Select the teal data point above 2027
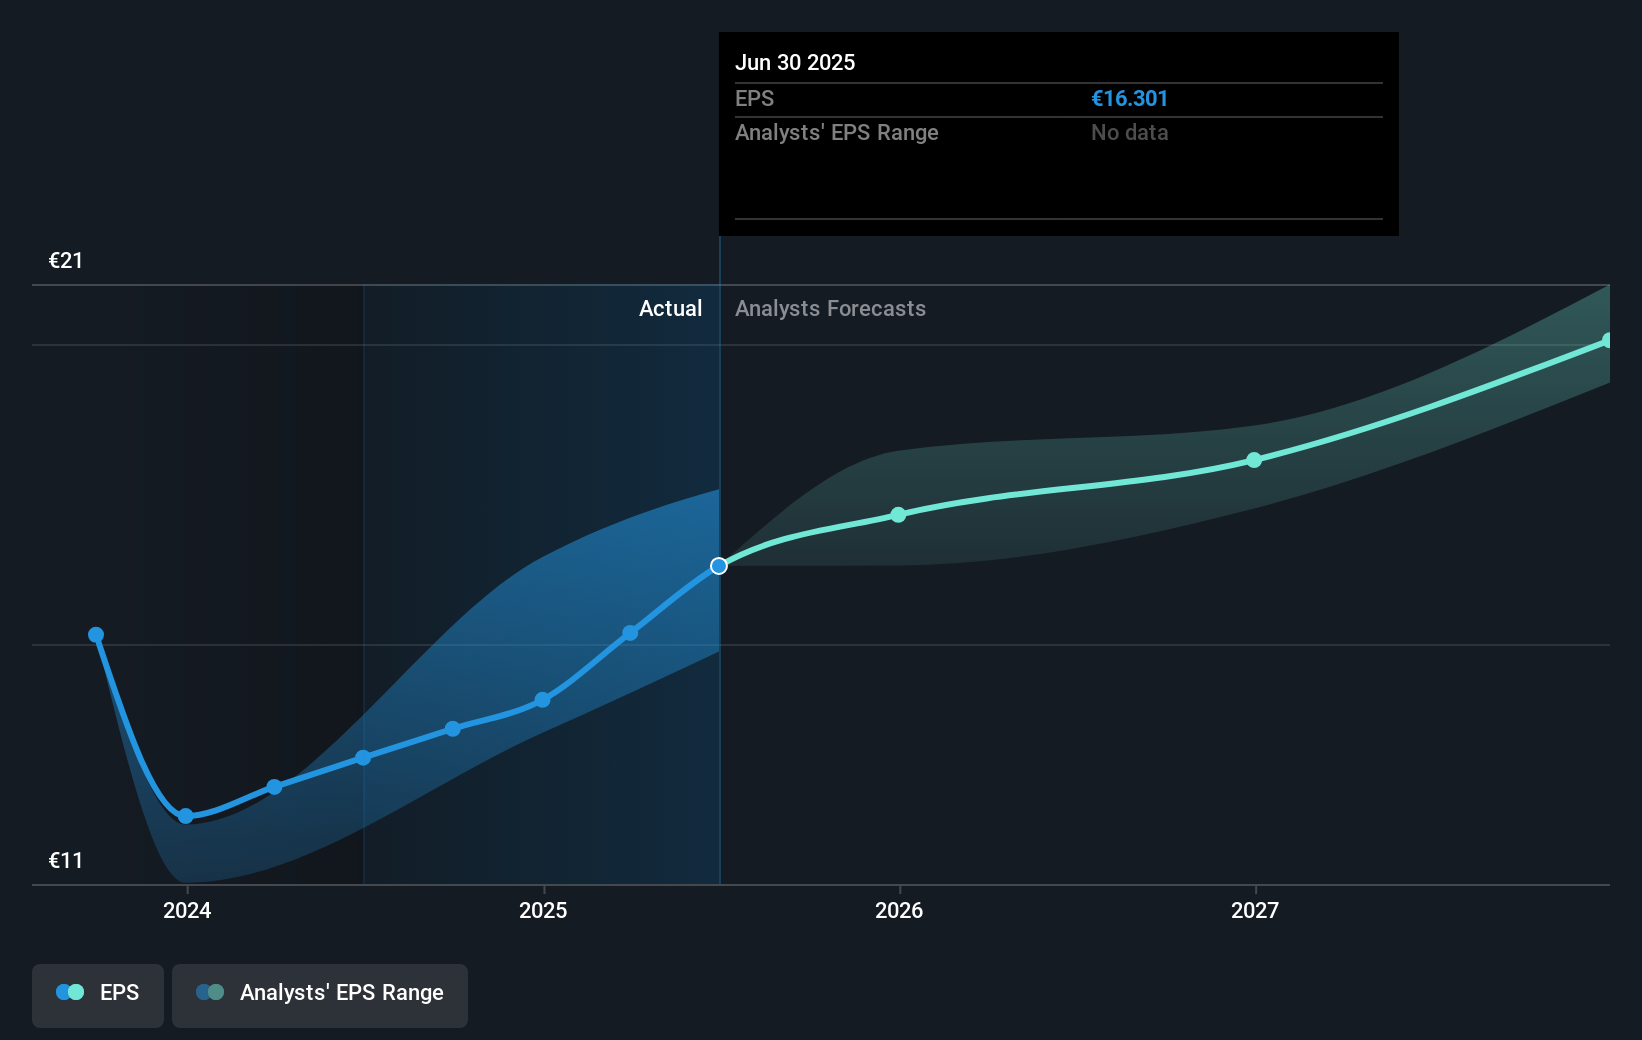This screenshot has width=1642, height=1040. [1253, 460]
